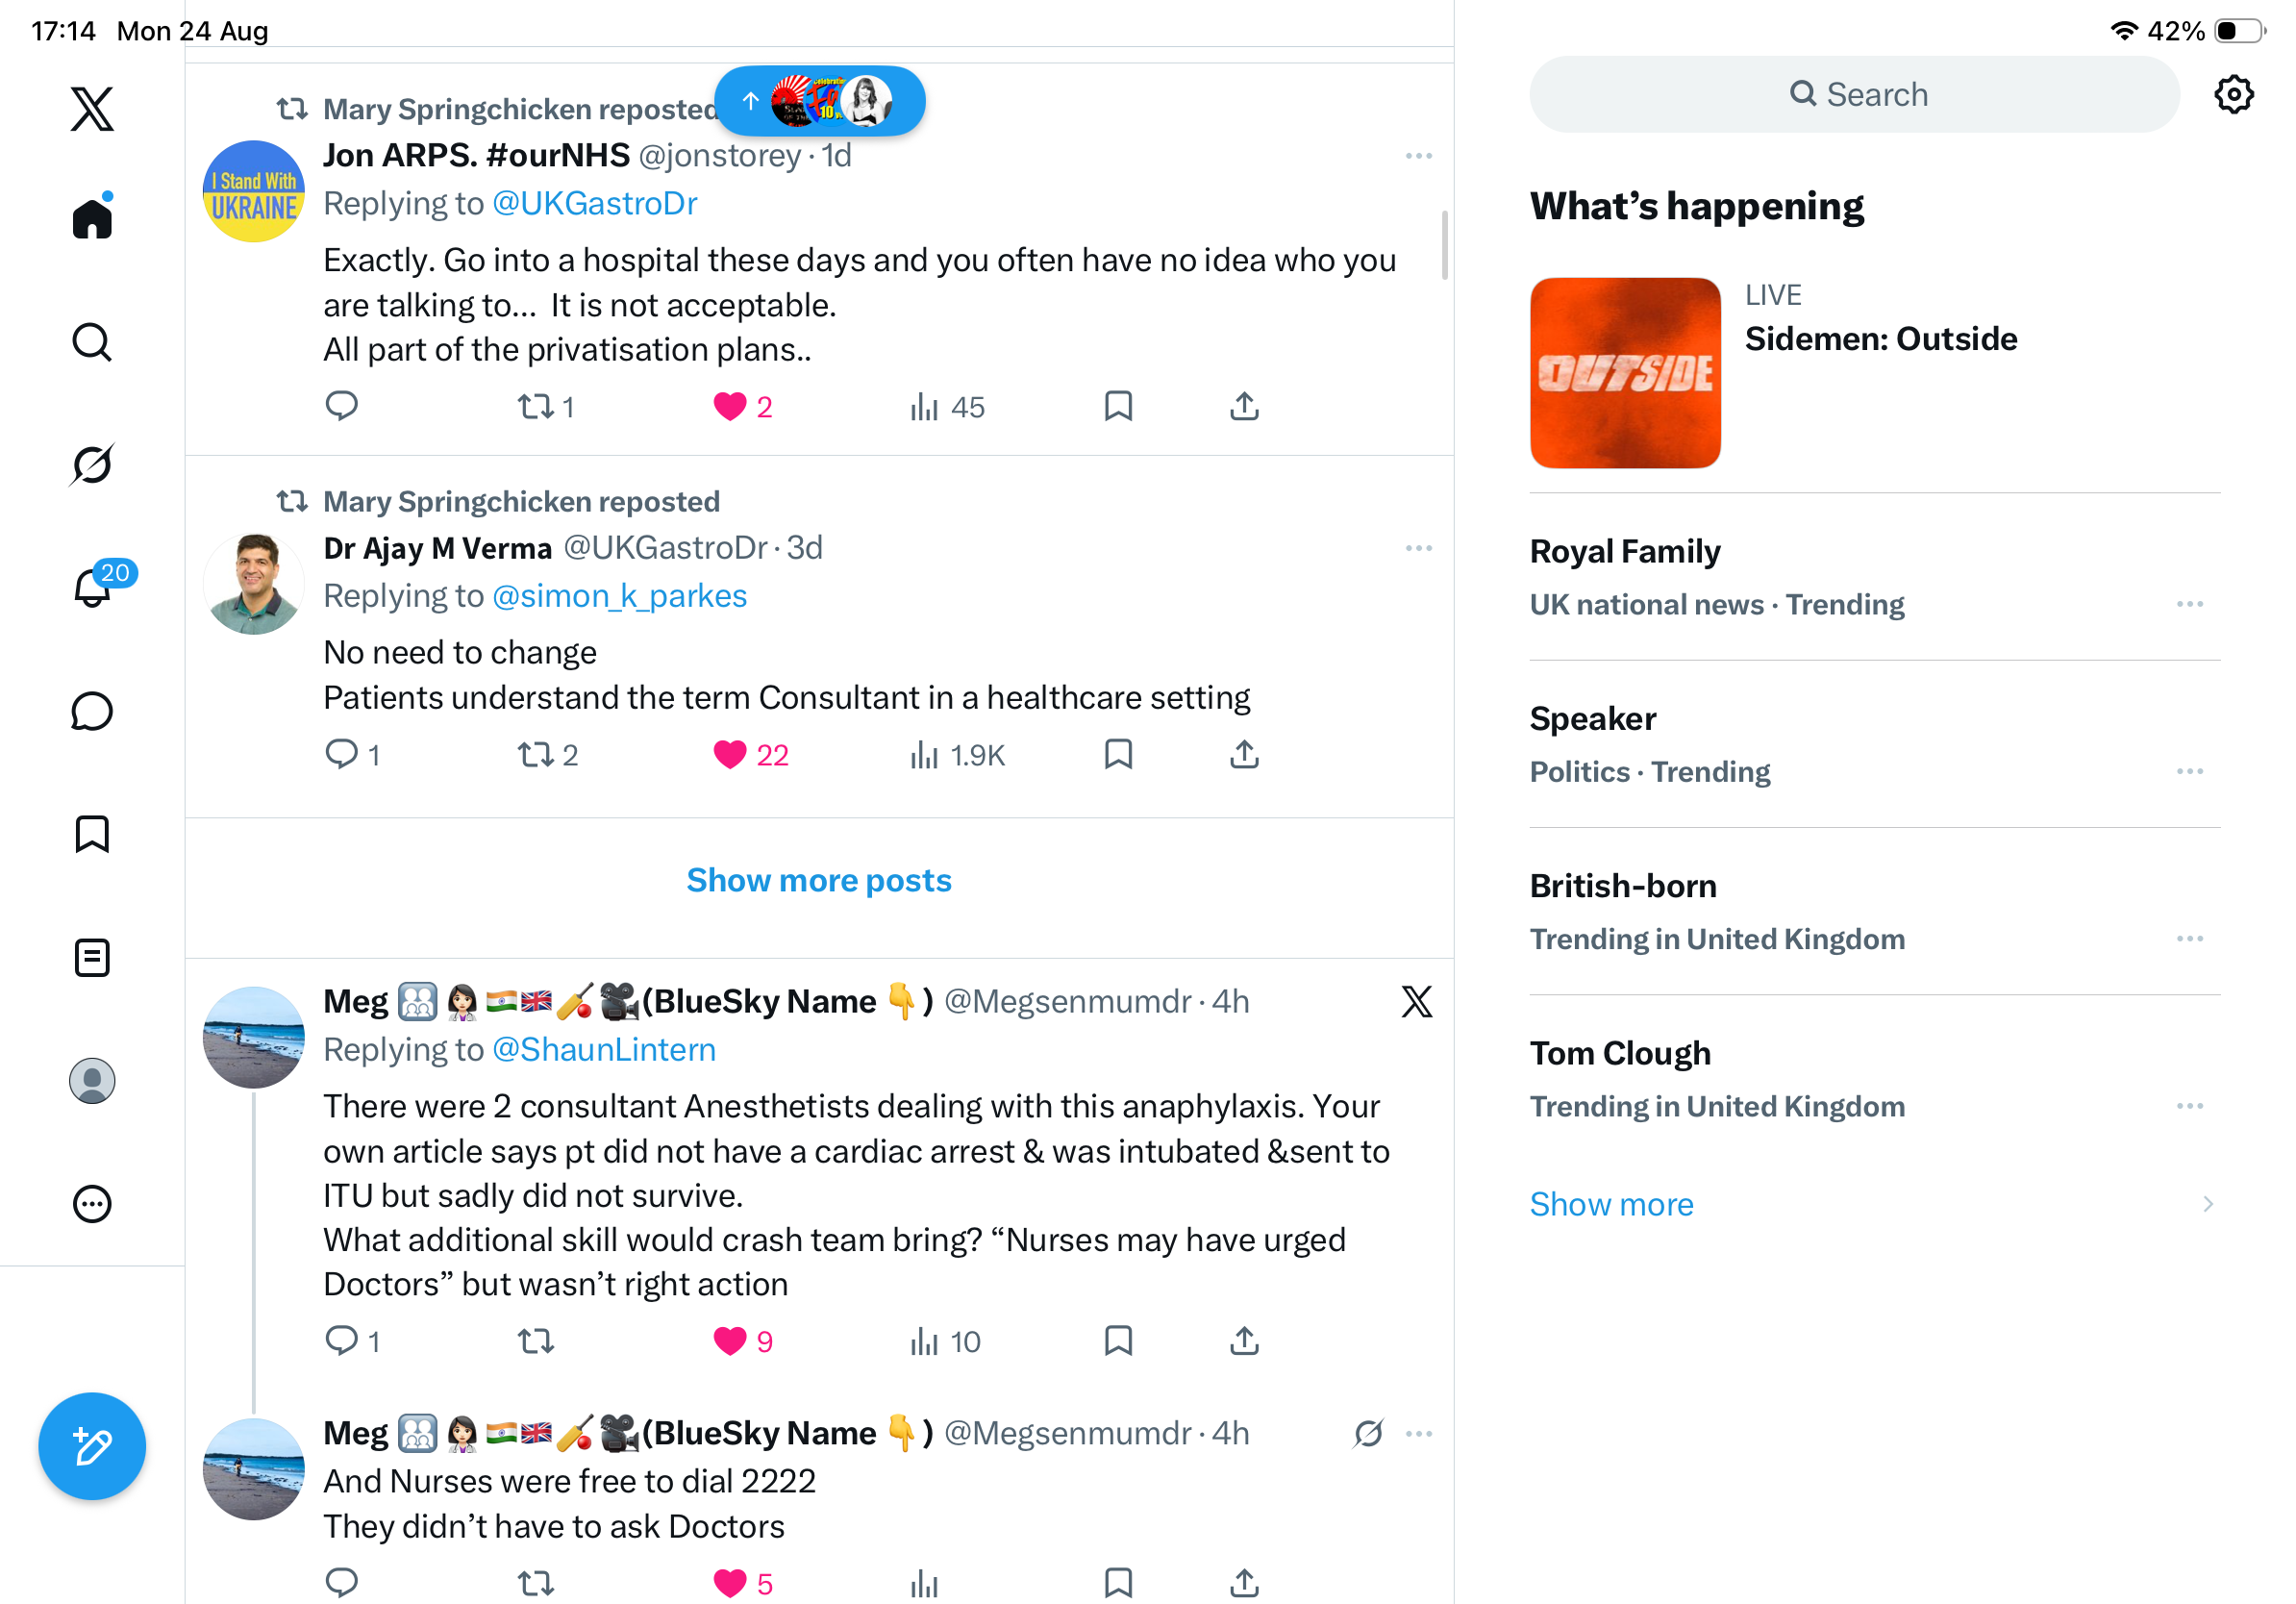
Task: Click the Search input field
Action: 1855,95
